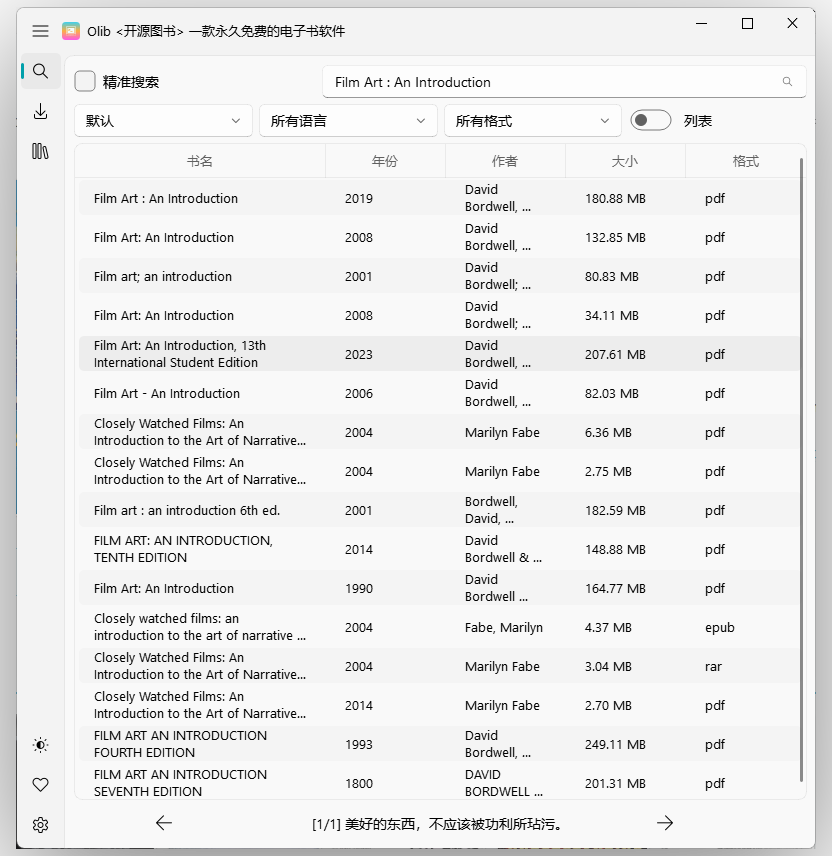
Task: Open the 所有格式 format dropdown
Action: coord(533,121)
